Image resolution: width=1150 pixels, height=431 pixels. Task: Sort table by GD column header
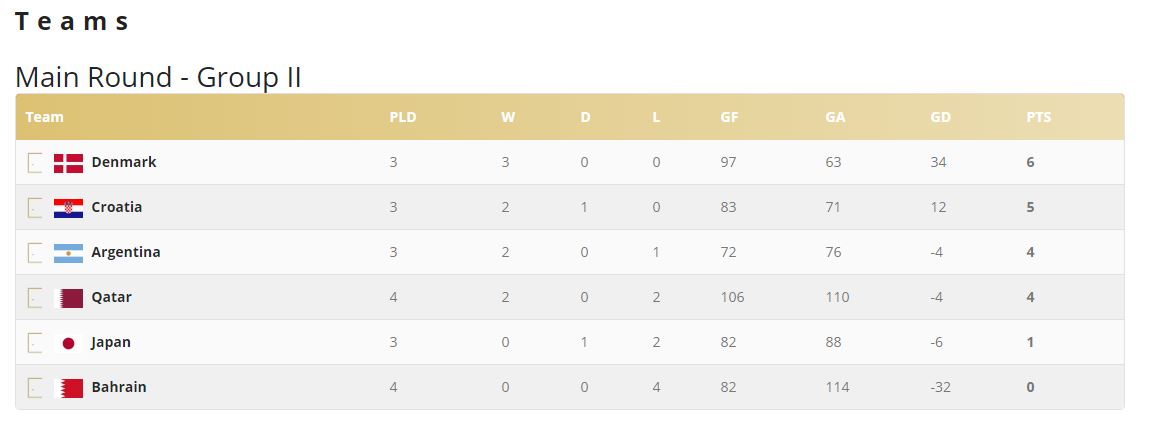(940, 117)
